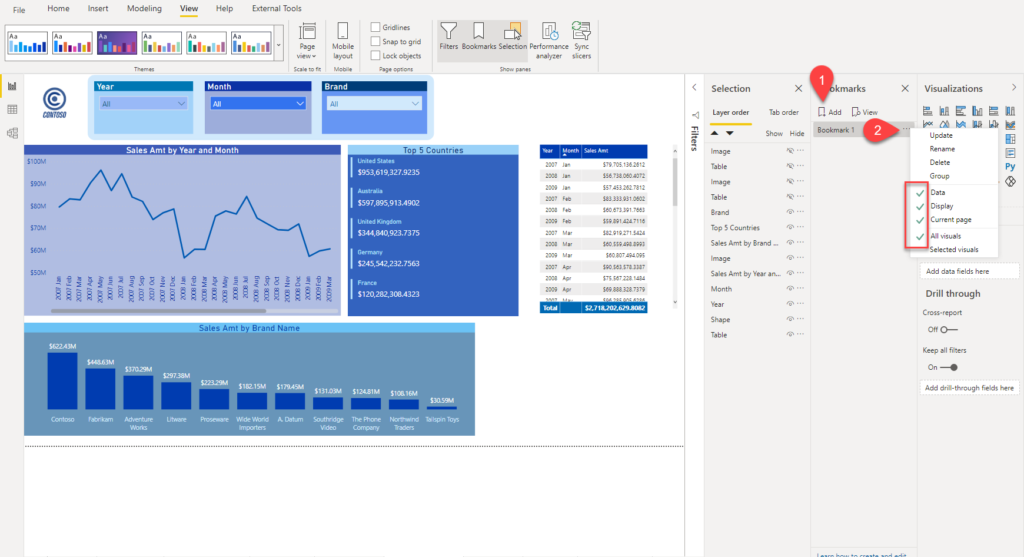The image size is (1024, 557).
Task: Select the Contoso bar in brand chart
Action: (x=62, y=381)
